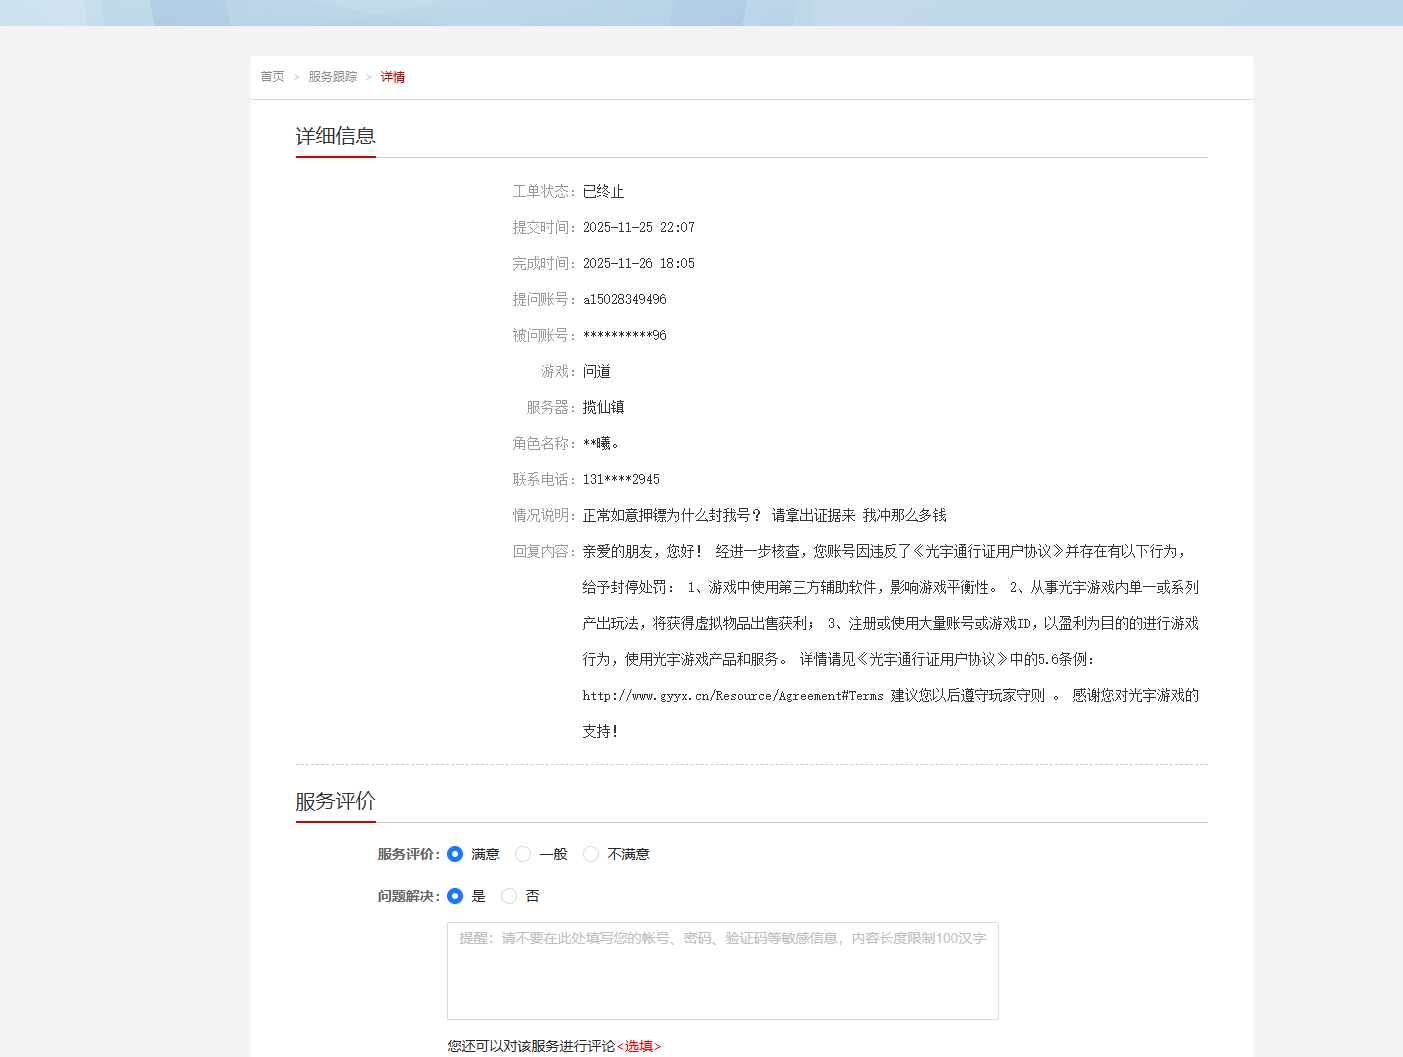This screenshot has height=1057, width=1403.
Task: Choose the 一般 rating option
Action: [x=523, y=854]
